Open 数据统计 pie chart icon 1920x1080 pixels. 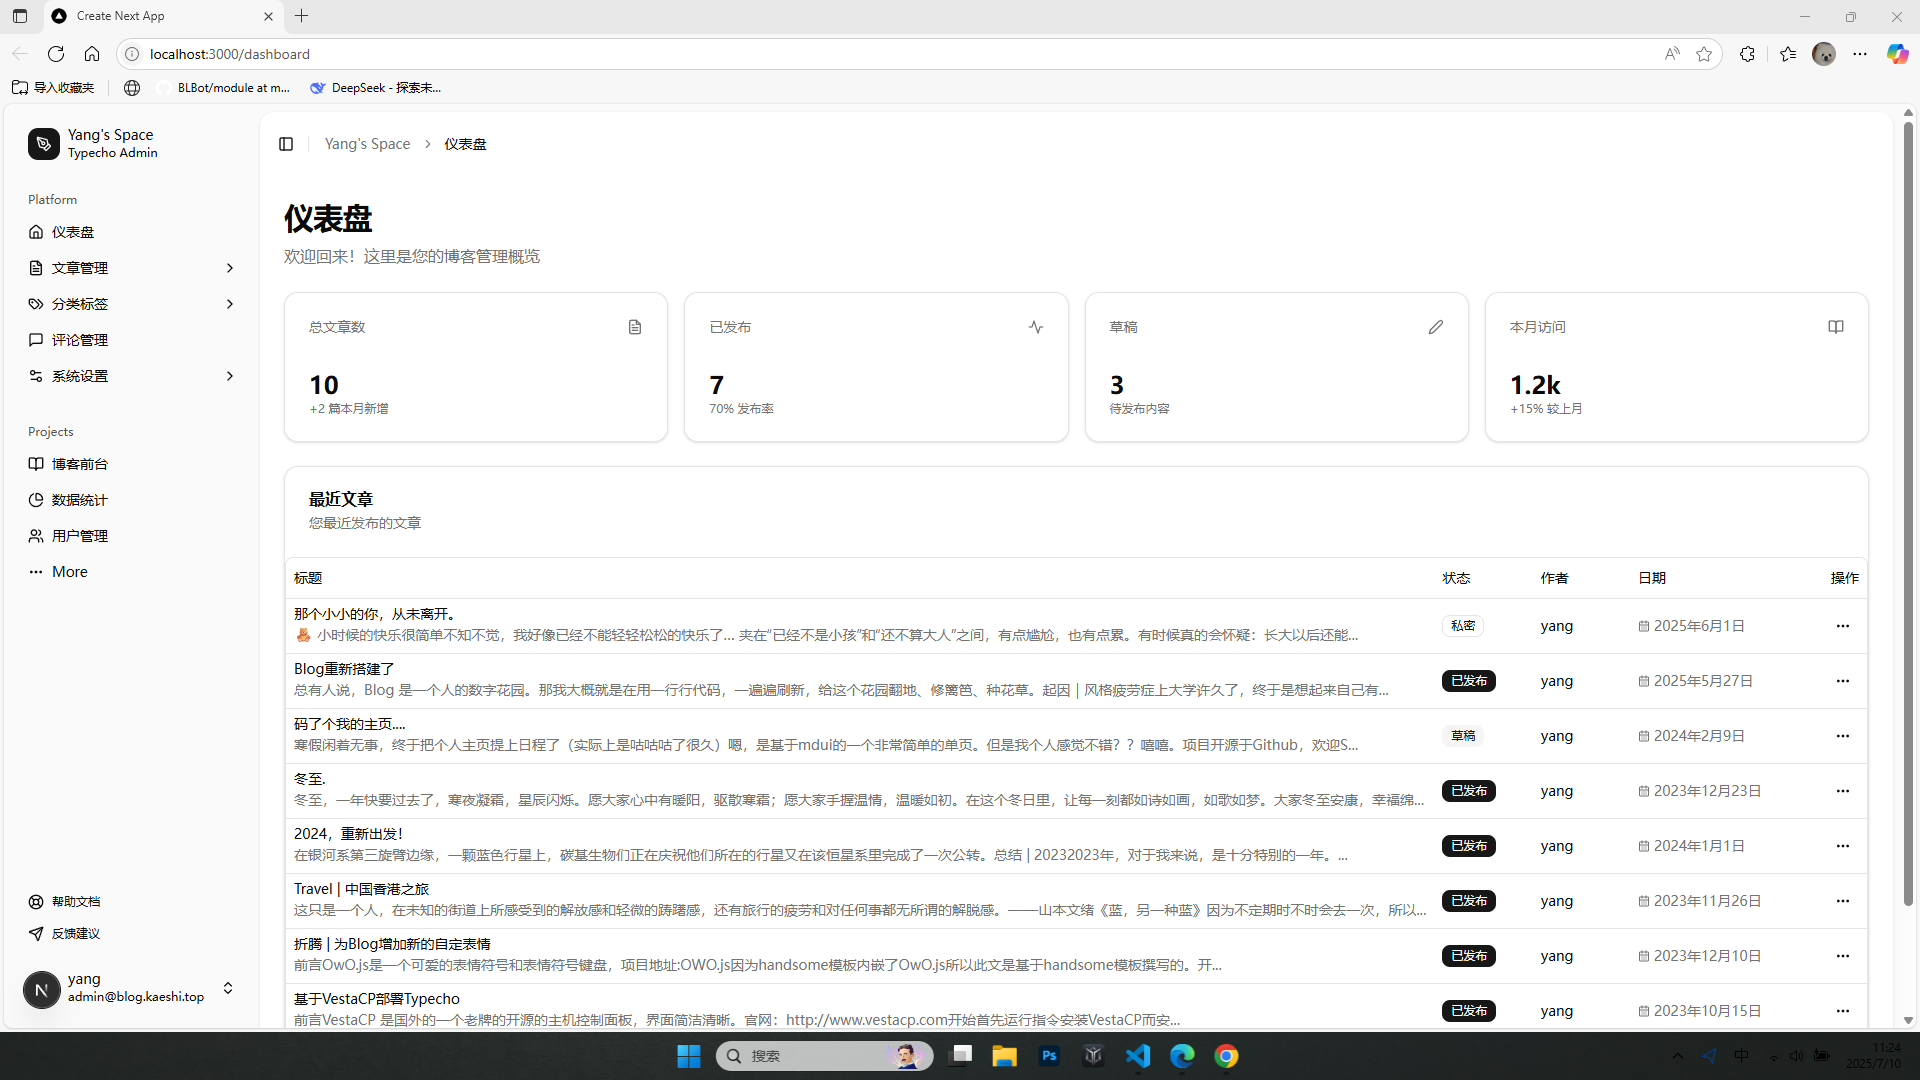click(x=36, y=500)
